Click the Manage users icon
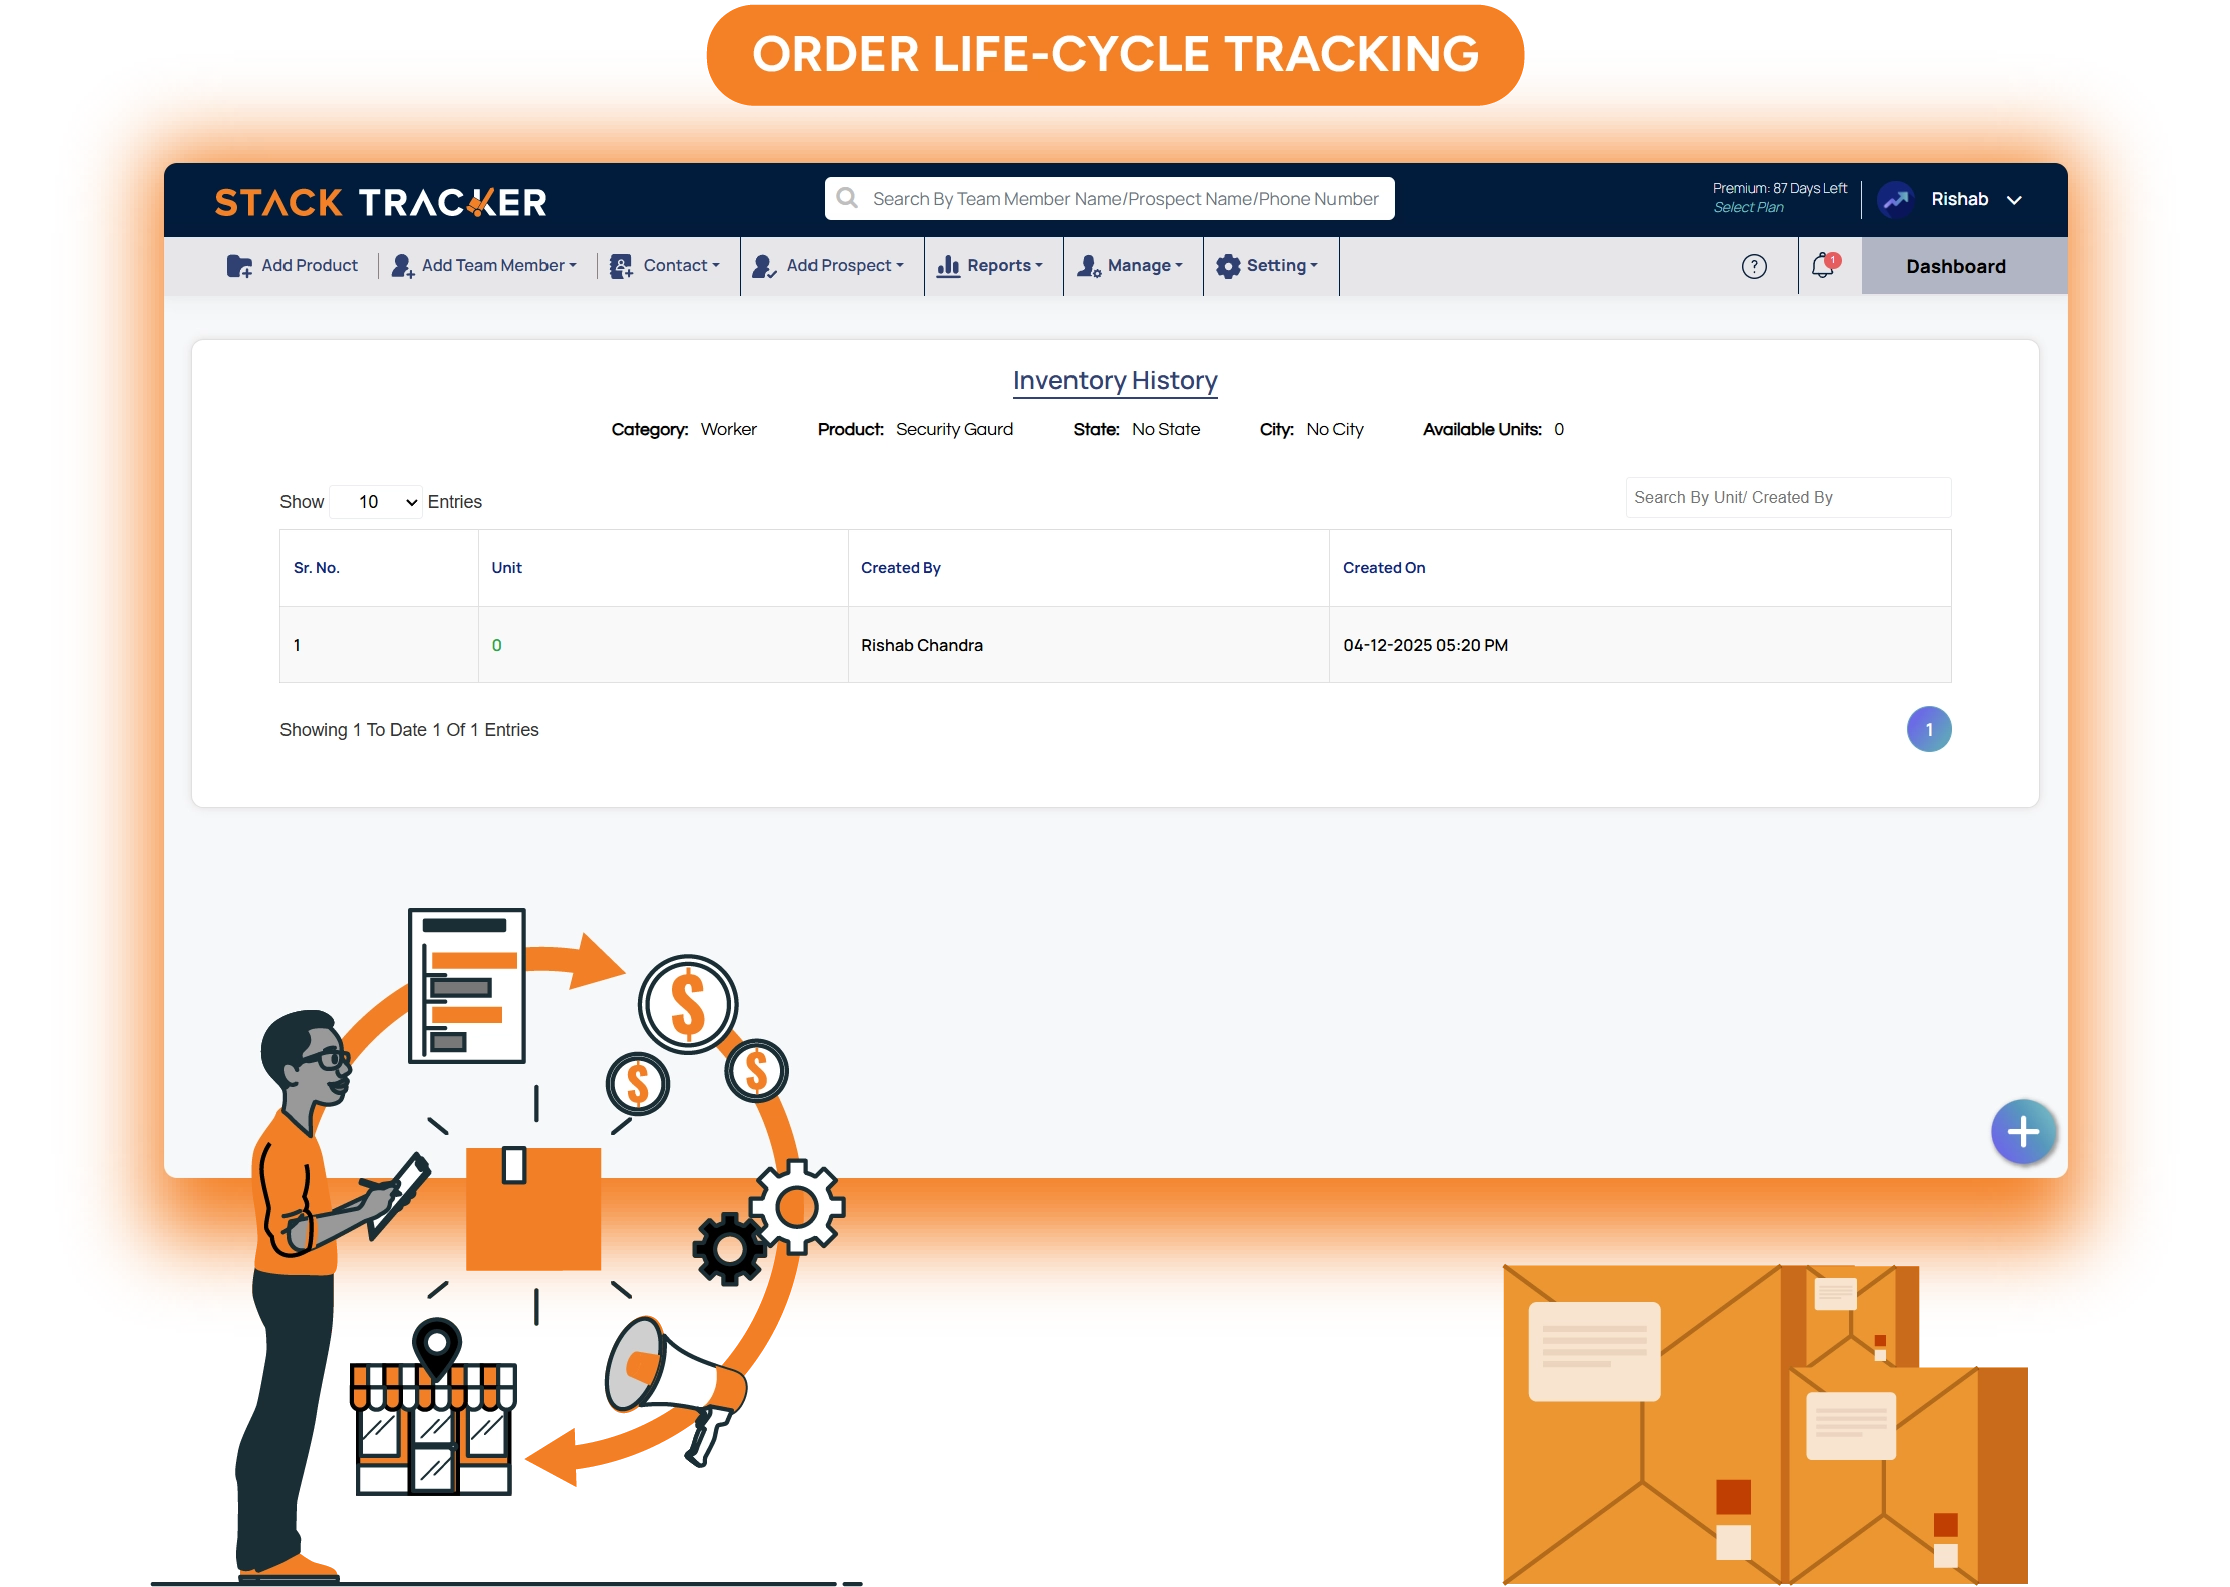 1089,266
